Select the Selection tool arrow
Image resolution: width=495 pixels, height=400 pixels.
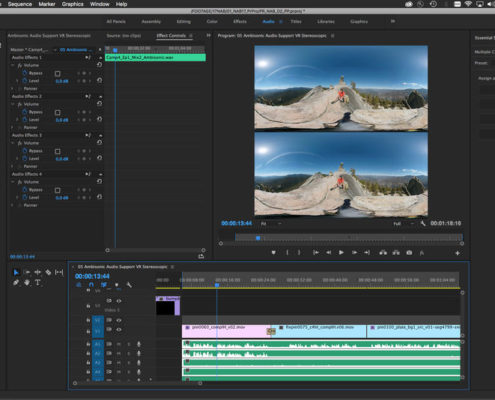tap(16, 272)
